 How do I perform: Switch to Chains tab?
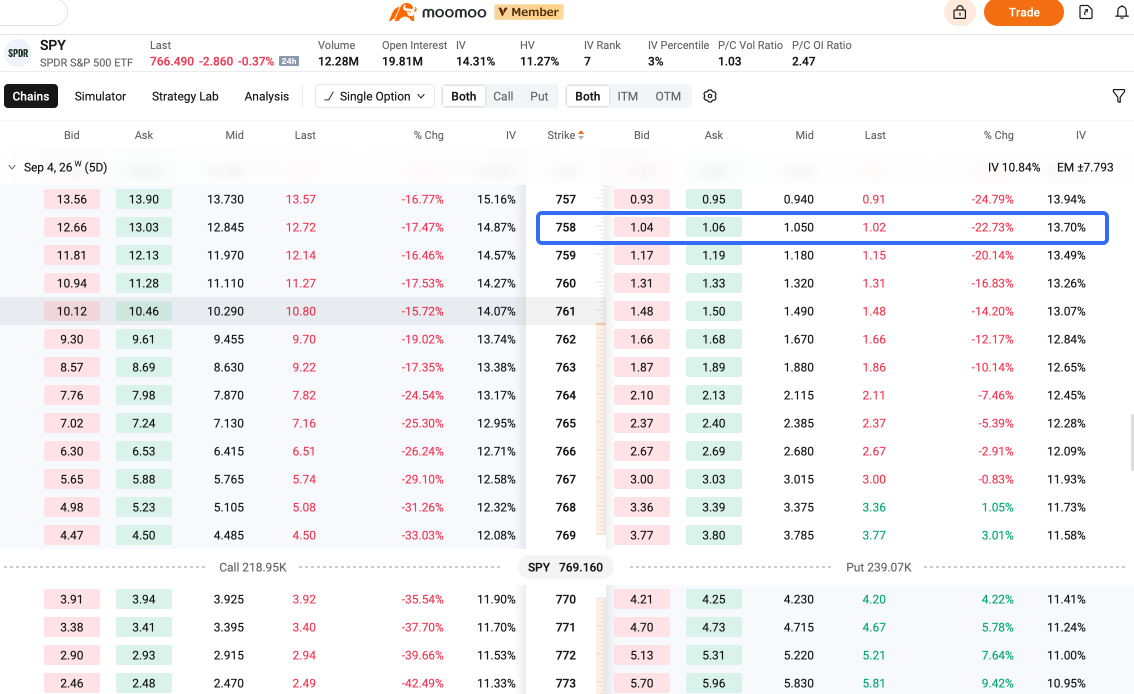(x=30, y=96)
